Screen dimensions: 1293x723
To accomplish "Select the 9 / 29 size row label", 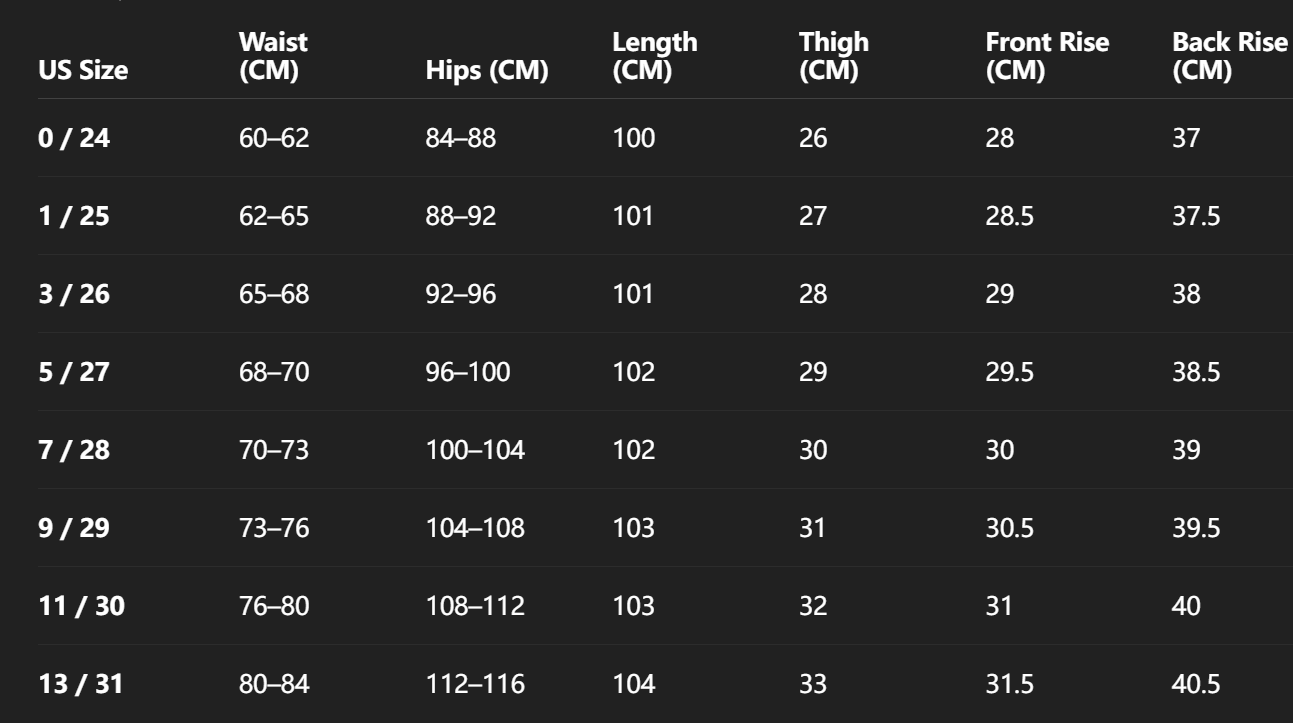I will click(74, 528).
